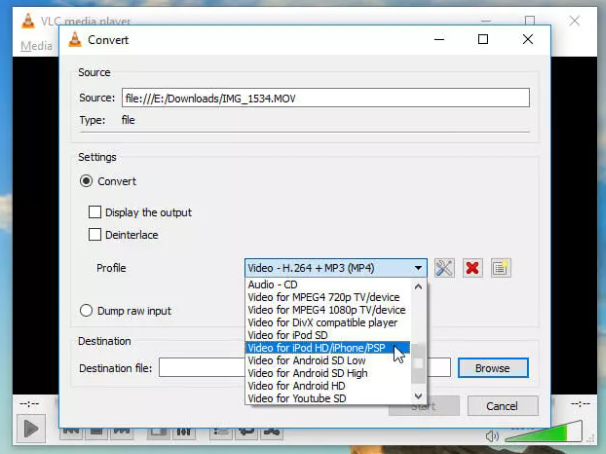The height and width of the screenshot is (454, 606).
Task: Choose Video for Android SD High profile
Action: 328,373
